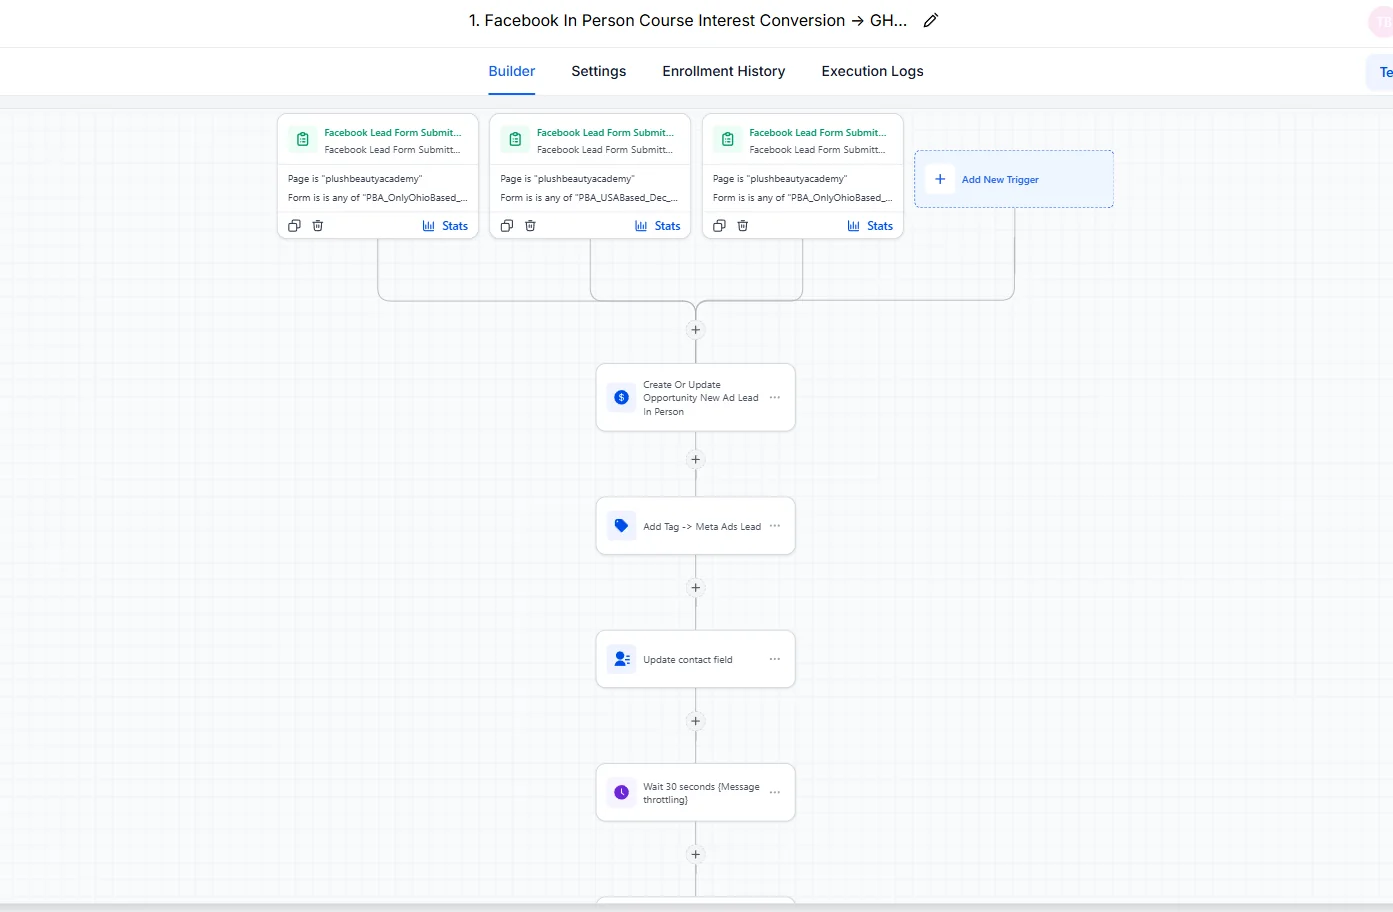Image resolution: width=1393 pixels, height=912 pixels.
Task: Open three-dot menu for Wait 30 seconds
Action: tap(775, 792)
